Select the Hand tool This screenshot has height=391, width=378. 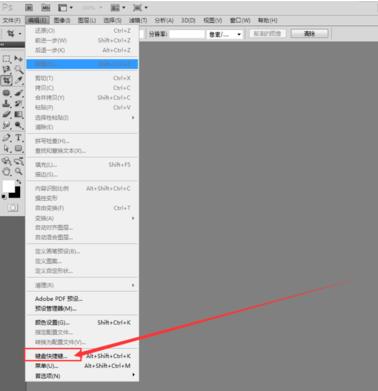coord(6,172)
